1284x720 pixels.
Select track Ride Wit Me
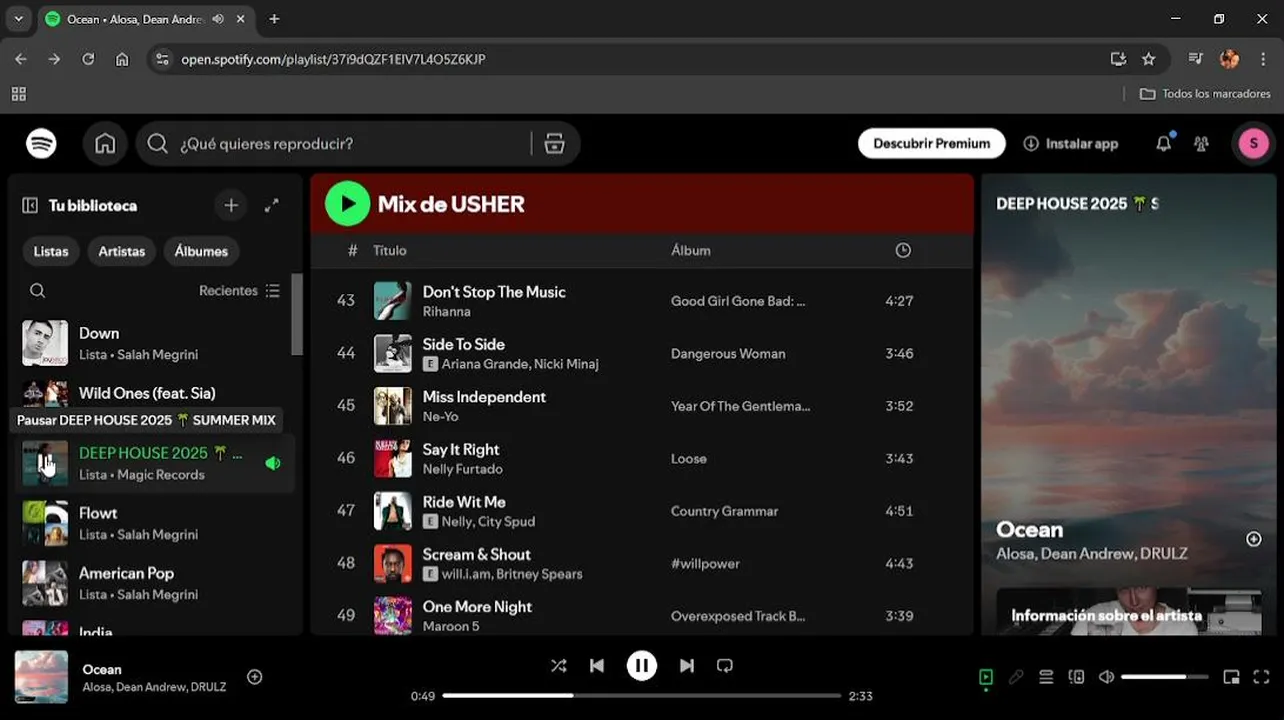coord(464,502)
